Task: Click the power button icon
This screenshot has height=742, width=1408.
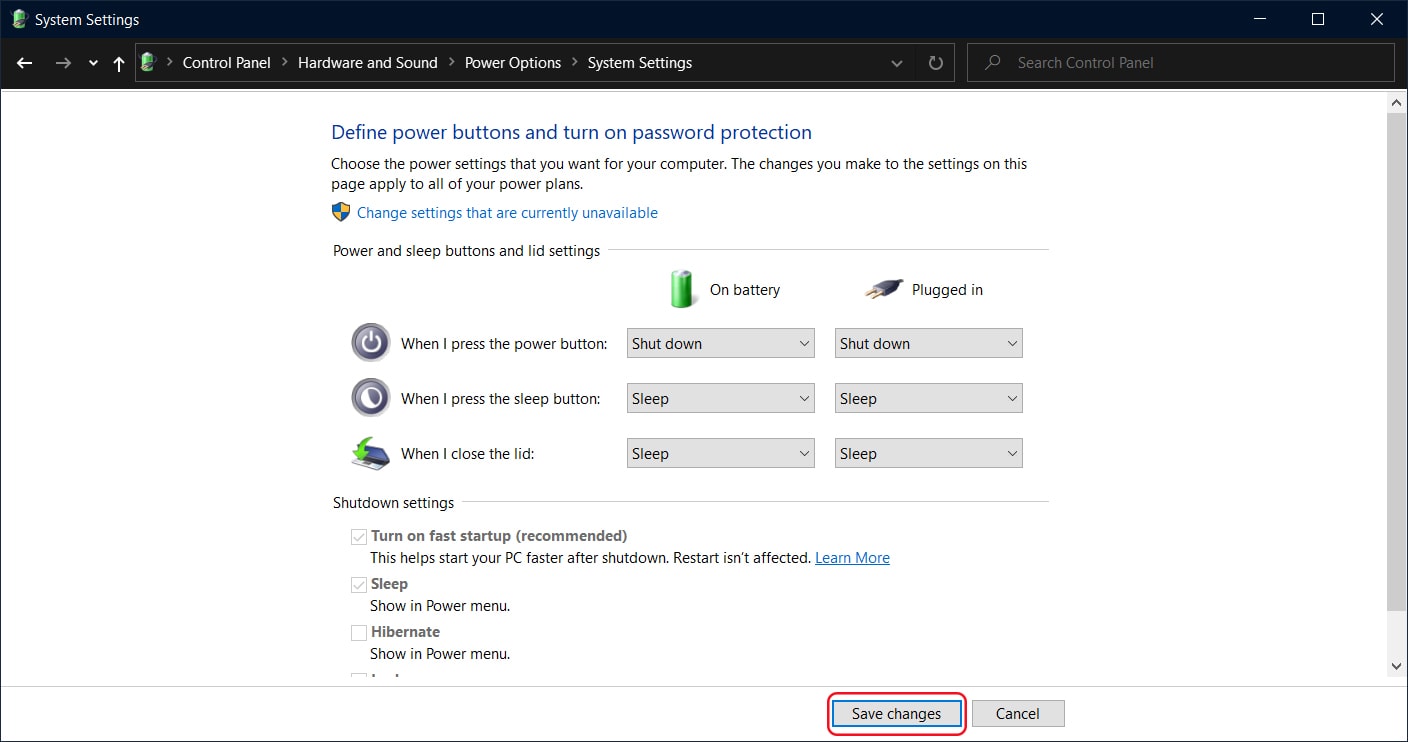Action: 371,343
